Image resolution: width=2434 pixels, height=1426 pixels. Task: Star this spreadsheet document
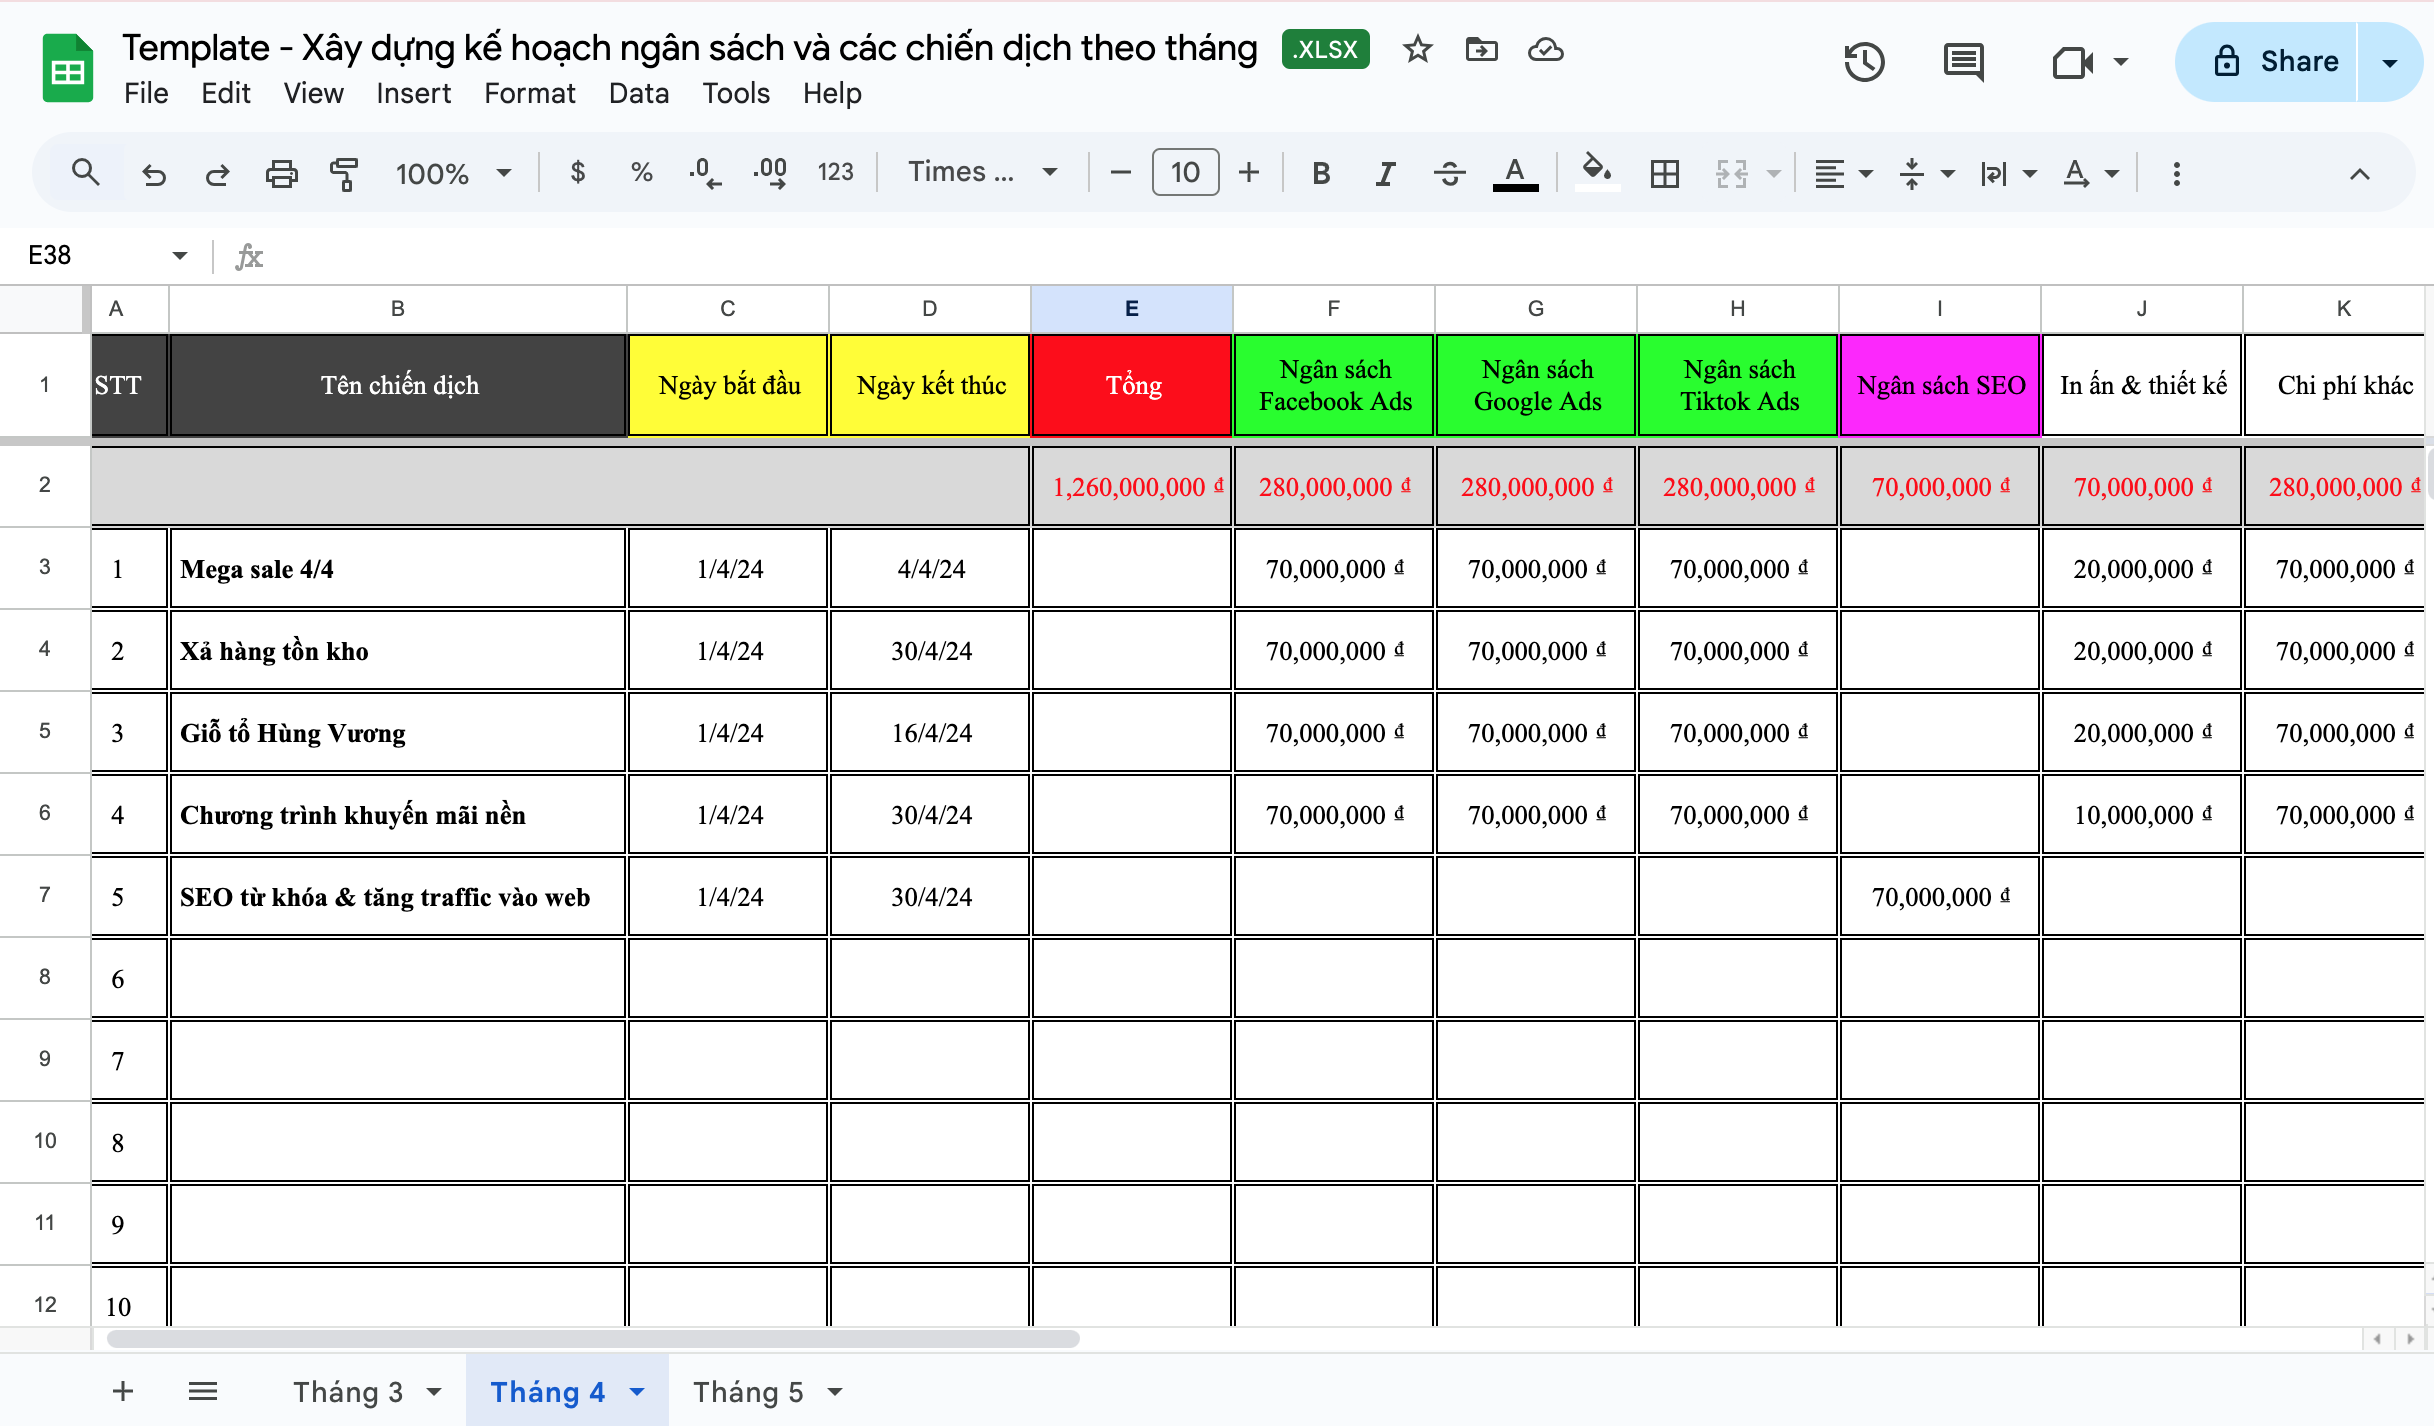[x=1417, y=50]
